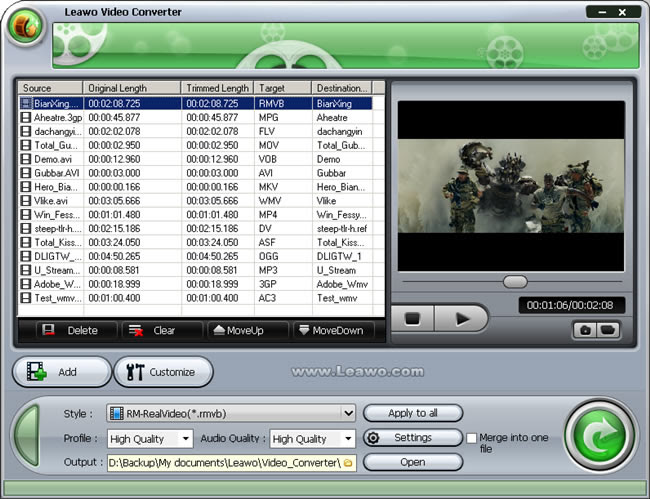Sort by the Source column header
Screen dimensions: 650x499
50,88
